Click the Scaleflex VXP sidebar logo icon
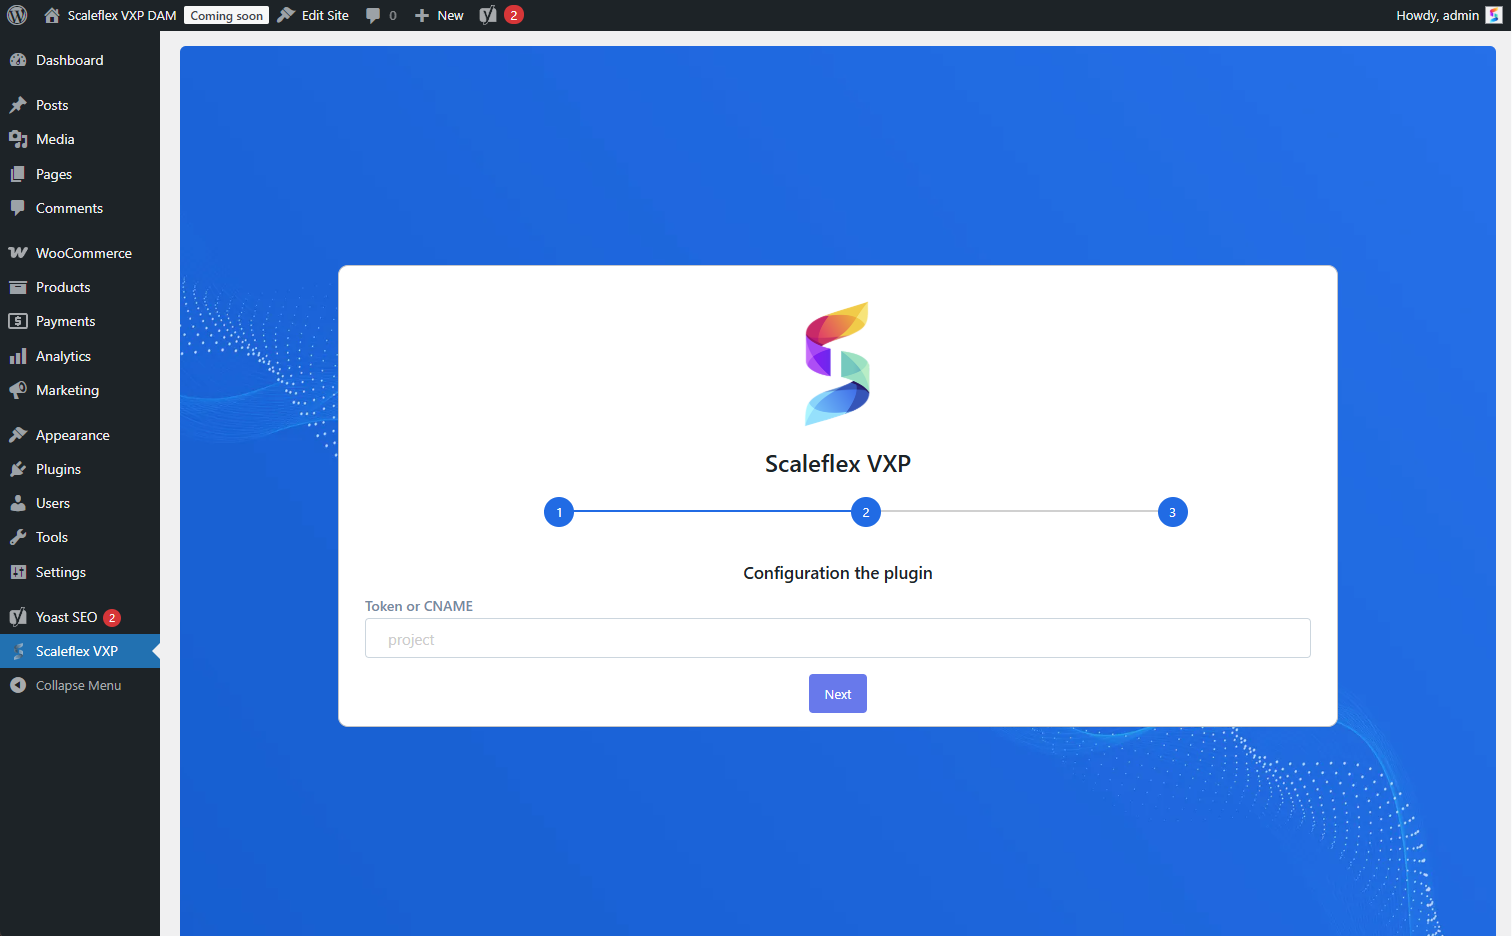The height and width of the screenshot is (936, 1512). 18,651
